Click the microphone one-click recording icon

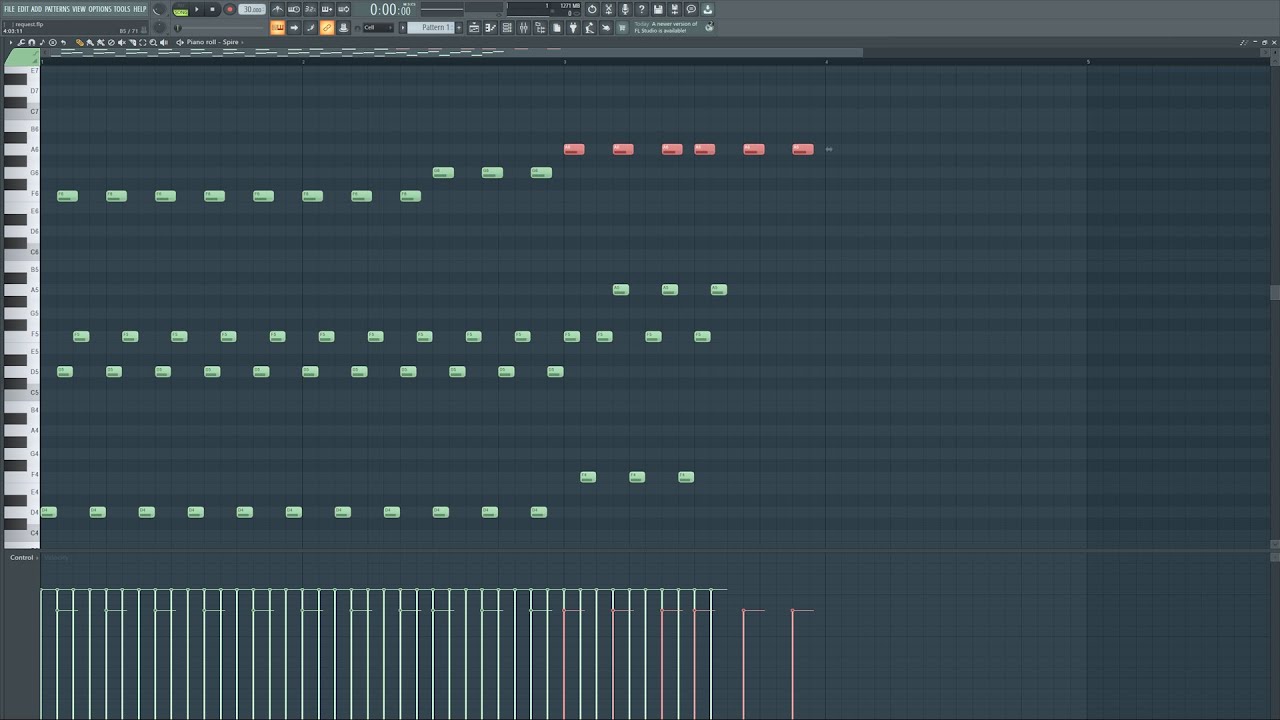(625, 9)
